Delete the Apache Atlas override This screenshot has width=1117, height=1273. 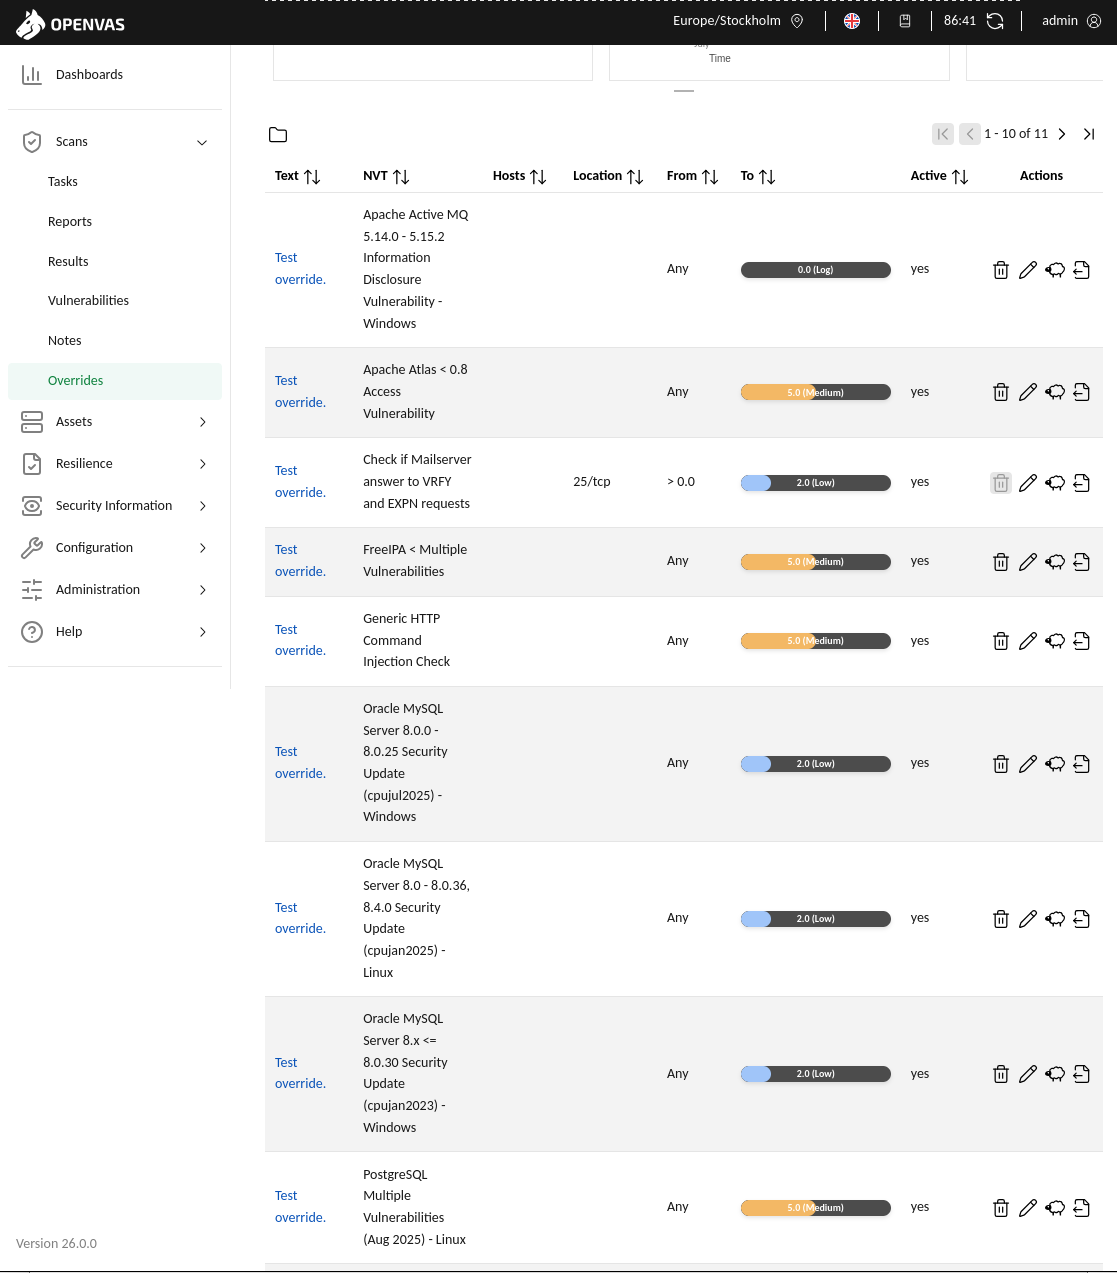[1000, 392]
